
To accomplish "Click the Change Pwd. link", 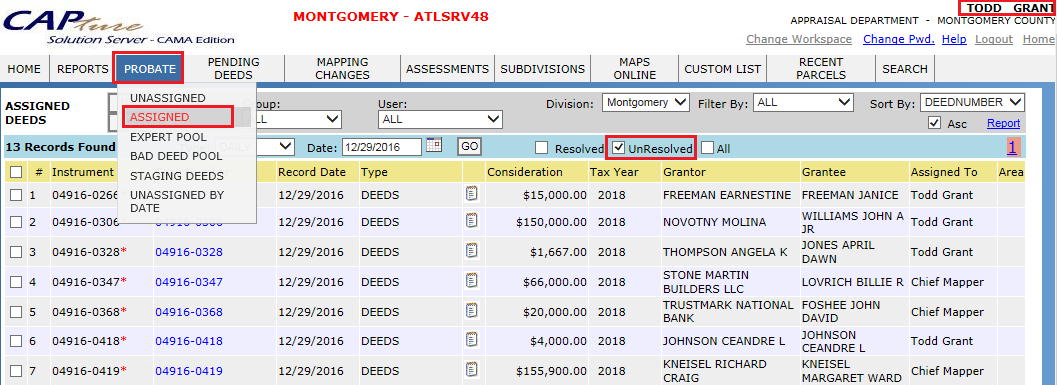I will [899, 39].
